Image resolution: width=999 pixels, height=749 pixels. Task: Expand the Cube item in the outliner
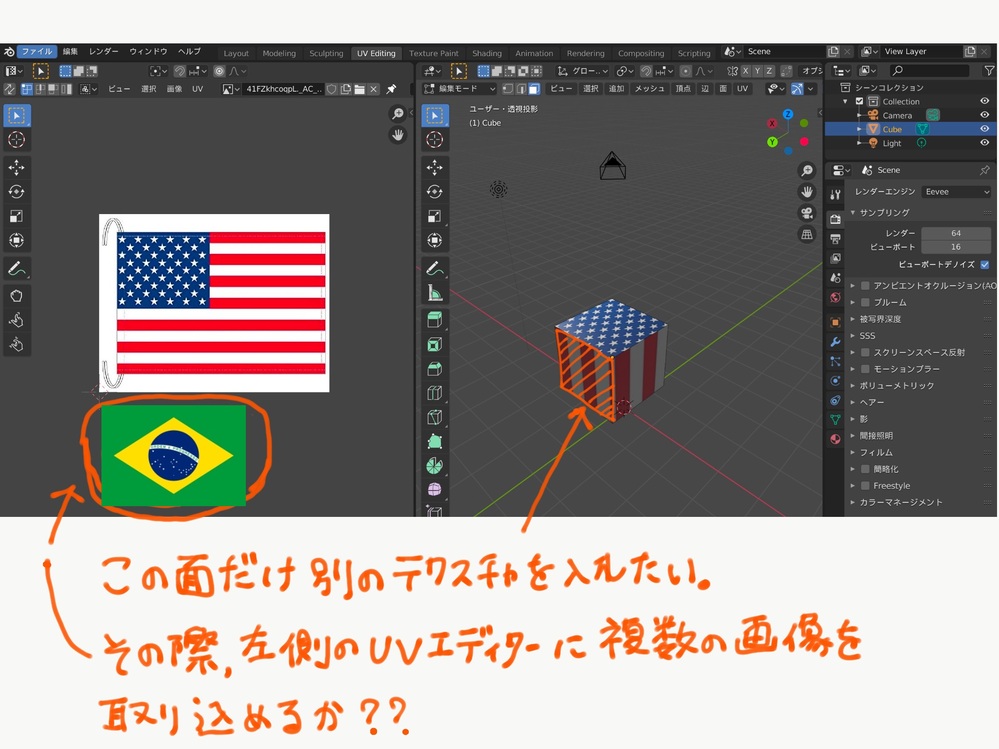point(859,129)
